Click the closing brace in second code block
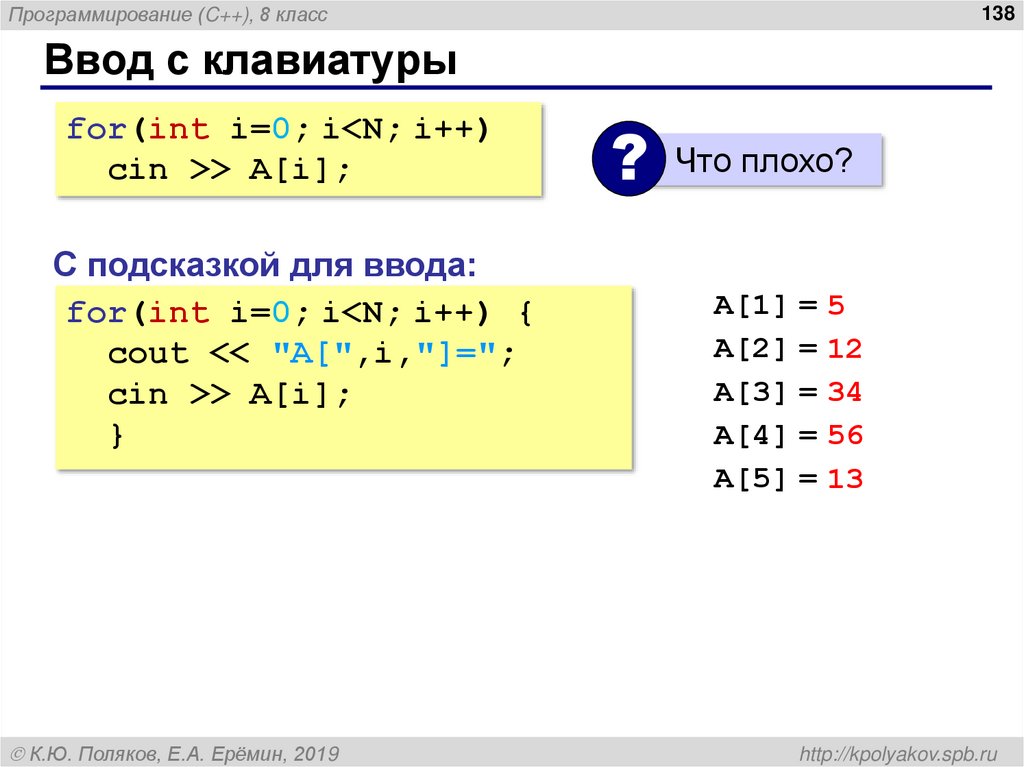 [117, 435]
